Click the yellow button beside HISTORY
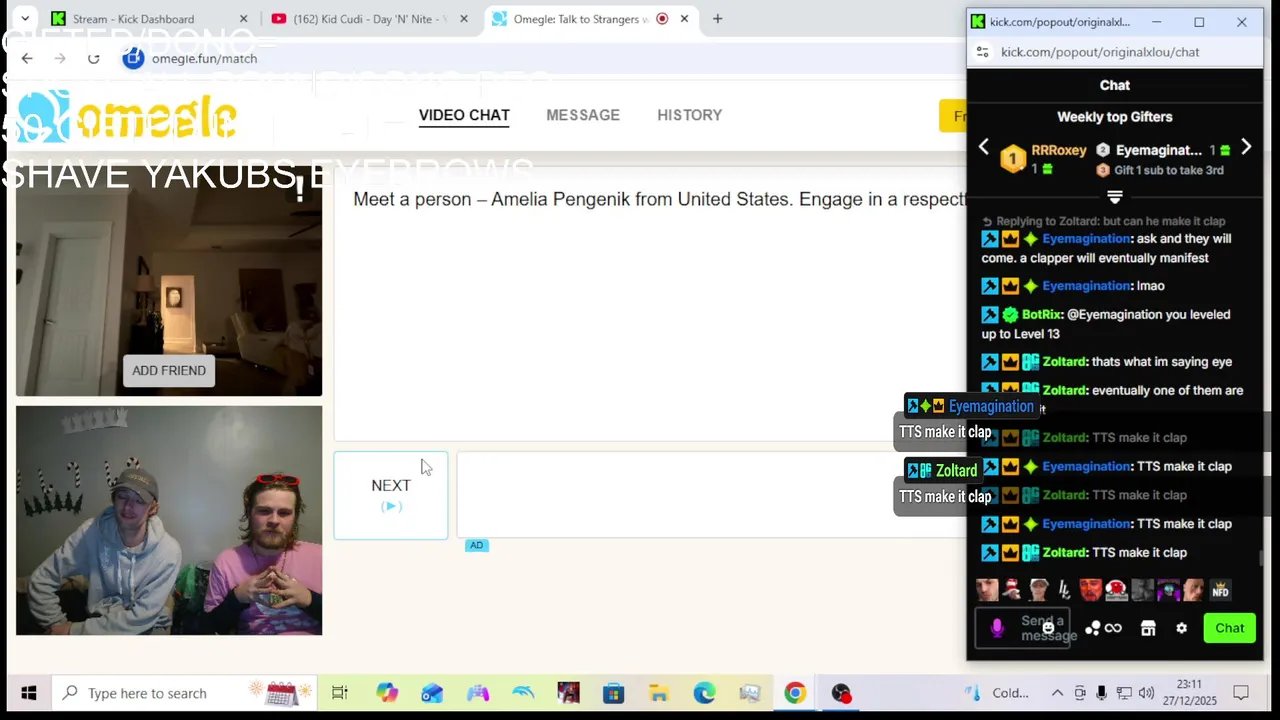The height and width of the screenshot is (720, 1280). pyautogui.click(x=953, y=116)
